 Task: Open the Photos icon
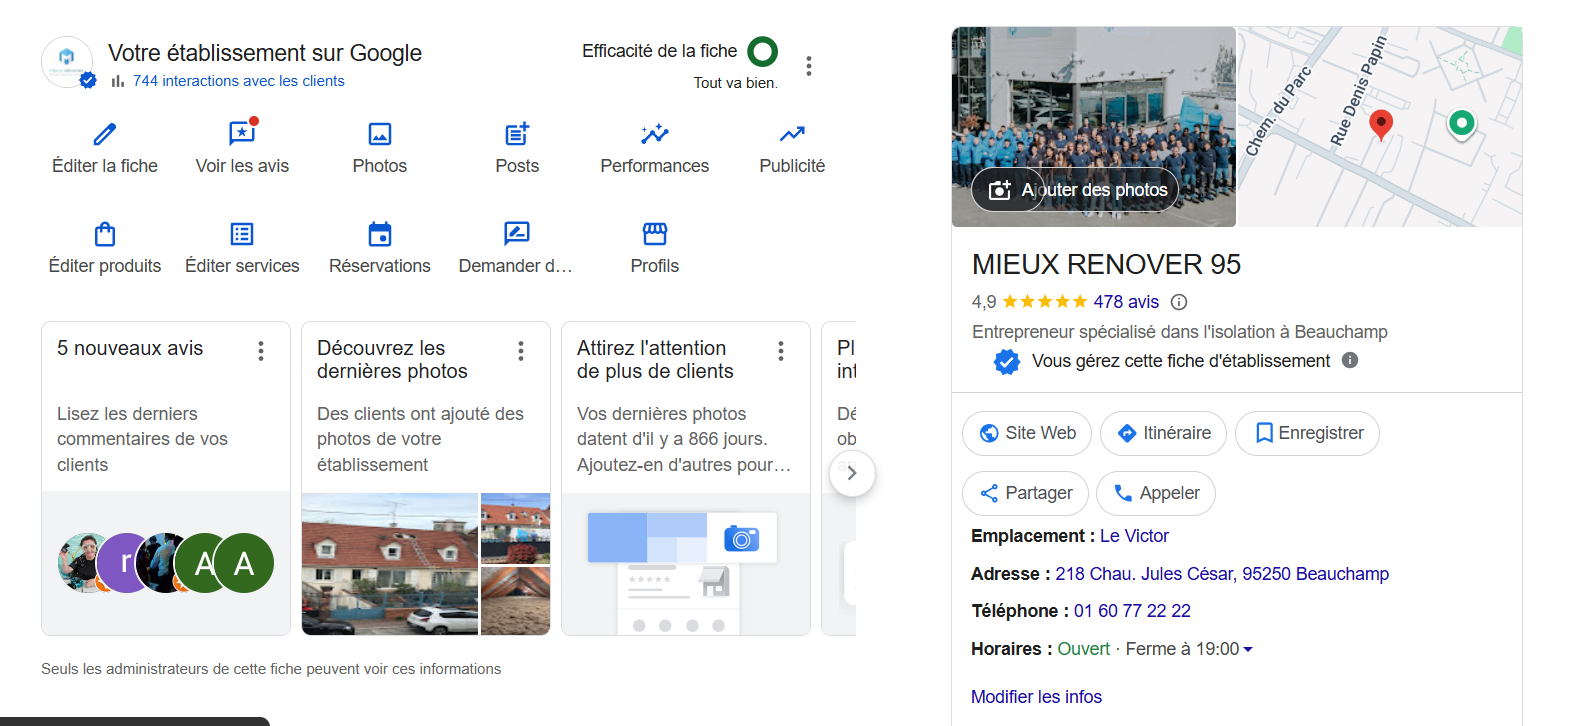pos(380,134)
